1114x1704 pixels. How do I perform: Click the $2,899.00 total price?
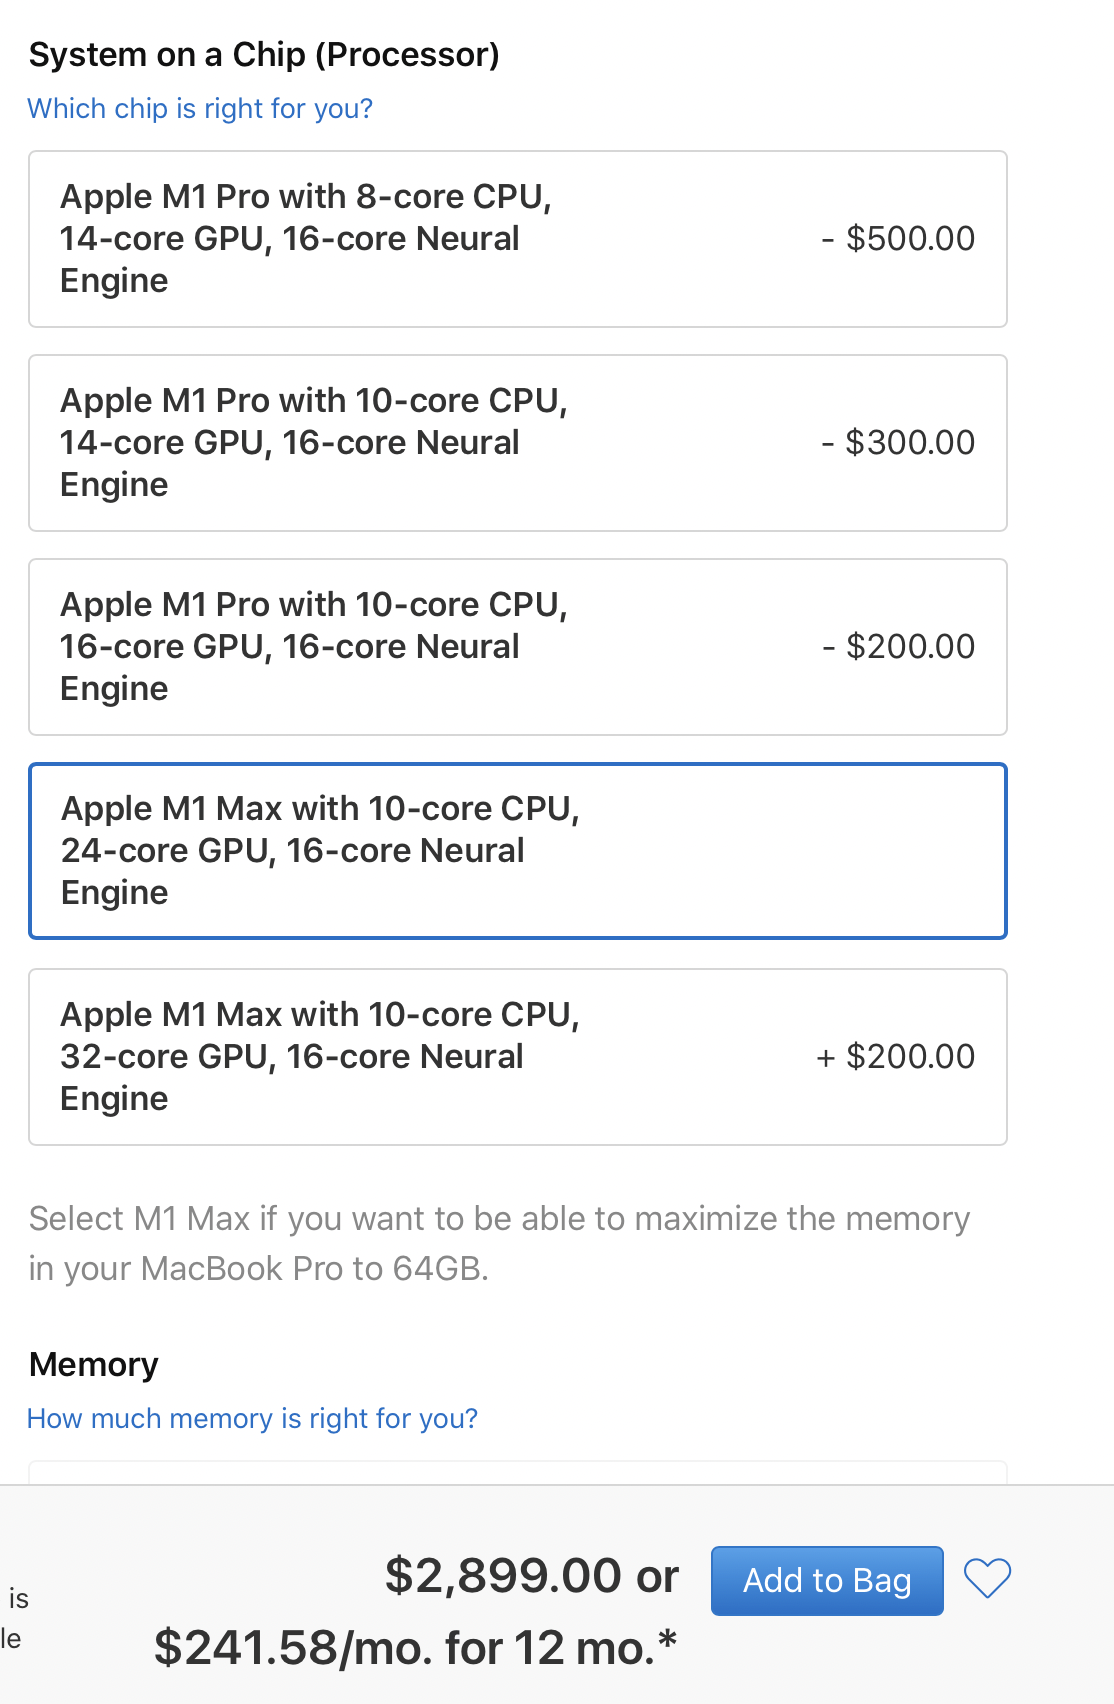point(503,1576)
